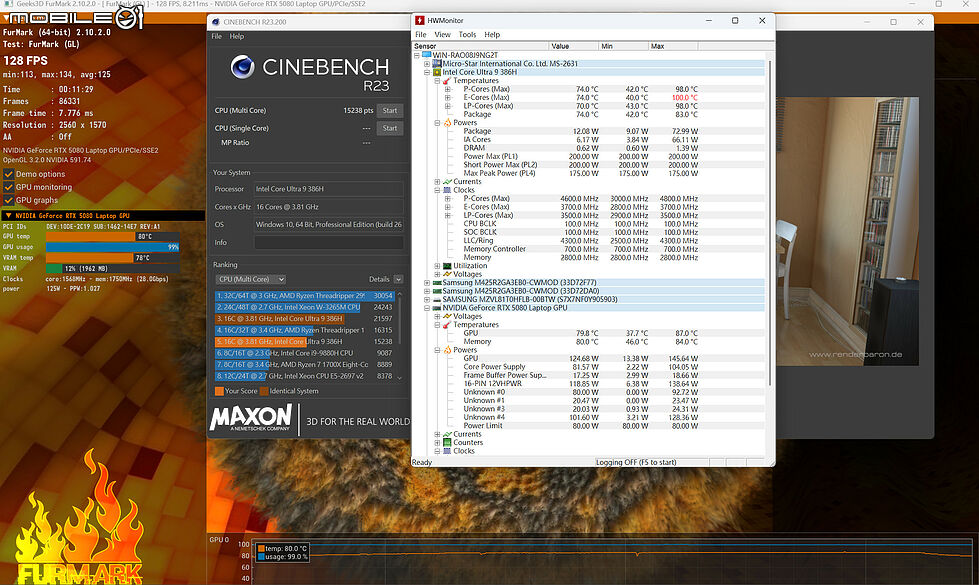The height and width of the screenshot is (585, 979).
Task: Toggle FurMark Demo options checkbox
Action: pyautogui.click(x=9, y=174)
